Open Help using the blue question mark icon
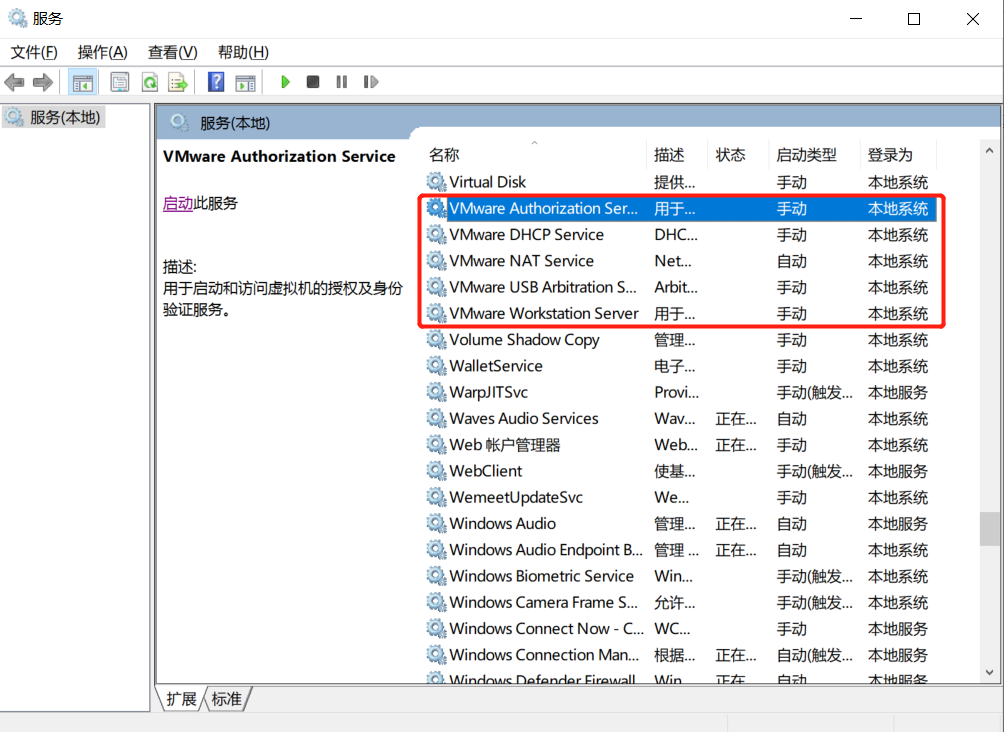This screenshot has width=1004, height=732. click(215, 82)
